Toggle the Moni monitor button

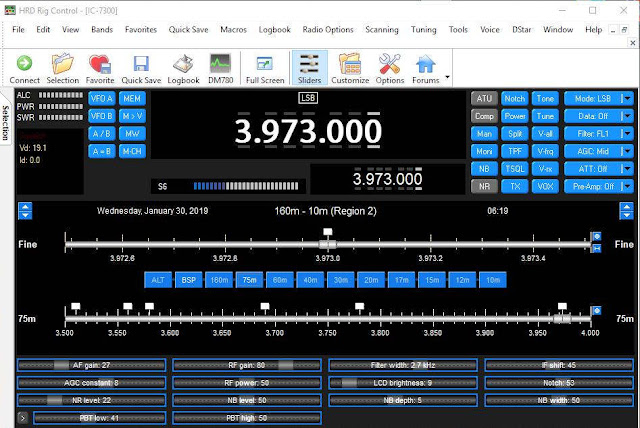484,151
